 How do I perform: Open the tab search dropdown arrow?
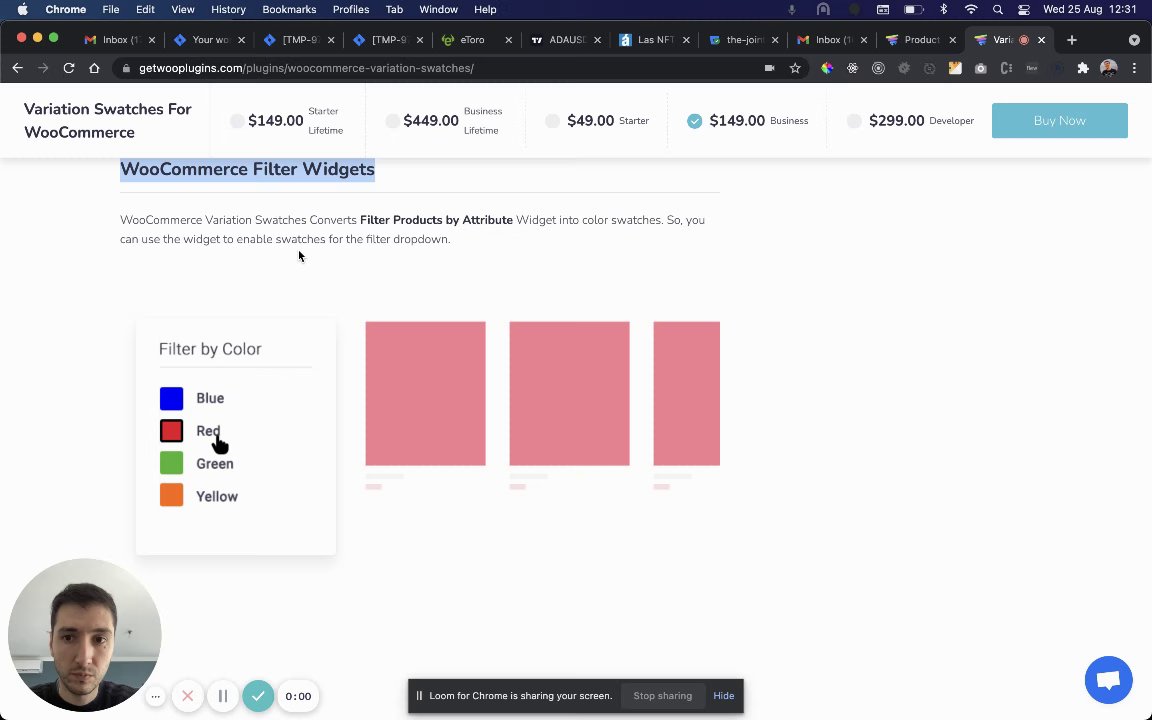[1134, 40]
